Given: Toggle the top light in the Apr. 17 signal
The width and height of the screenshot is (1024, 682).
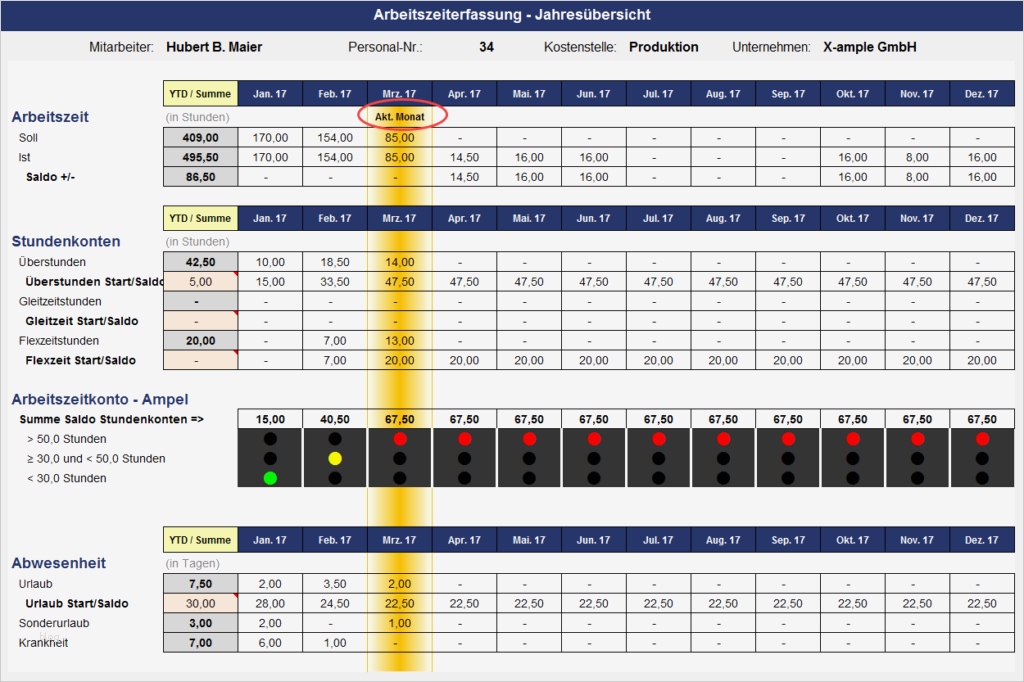Looking at the screenshot, I should (464, 437).
